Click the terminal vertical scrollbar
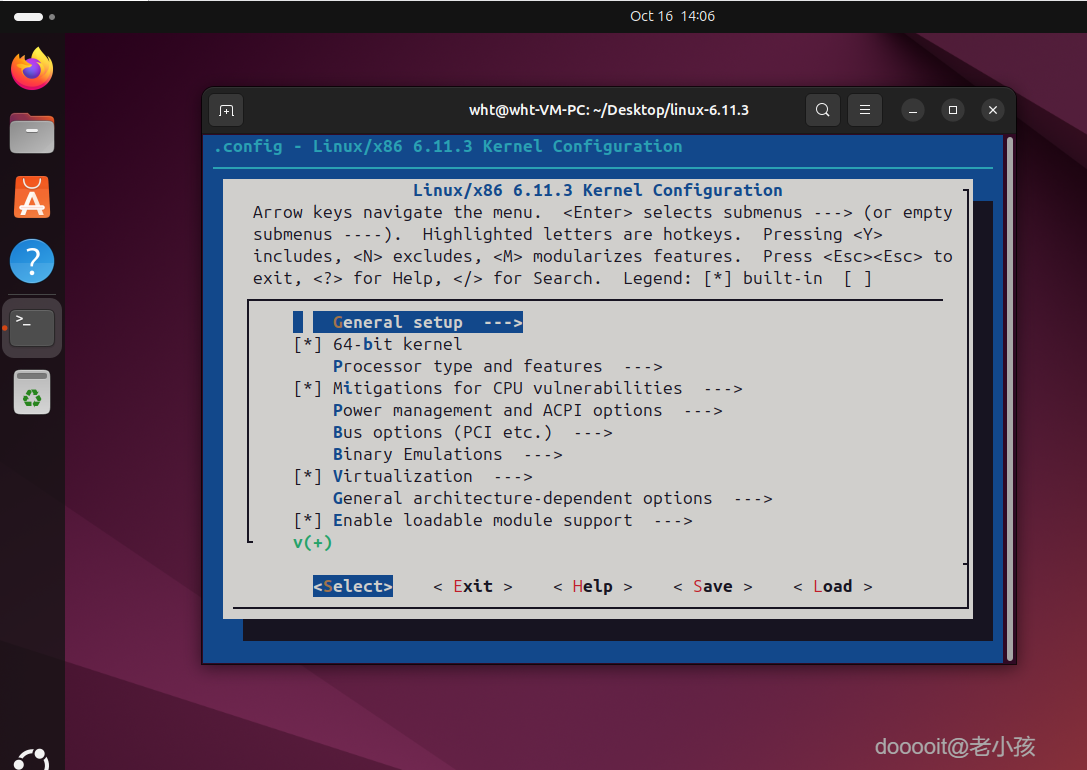This screenshot has width=1087, height=770. click(x=1010, y=399)
